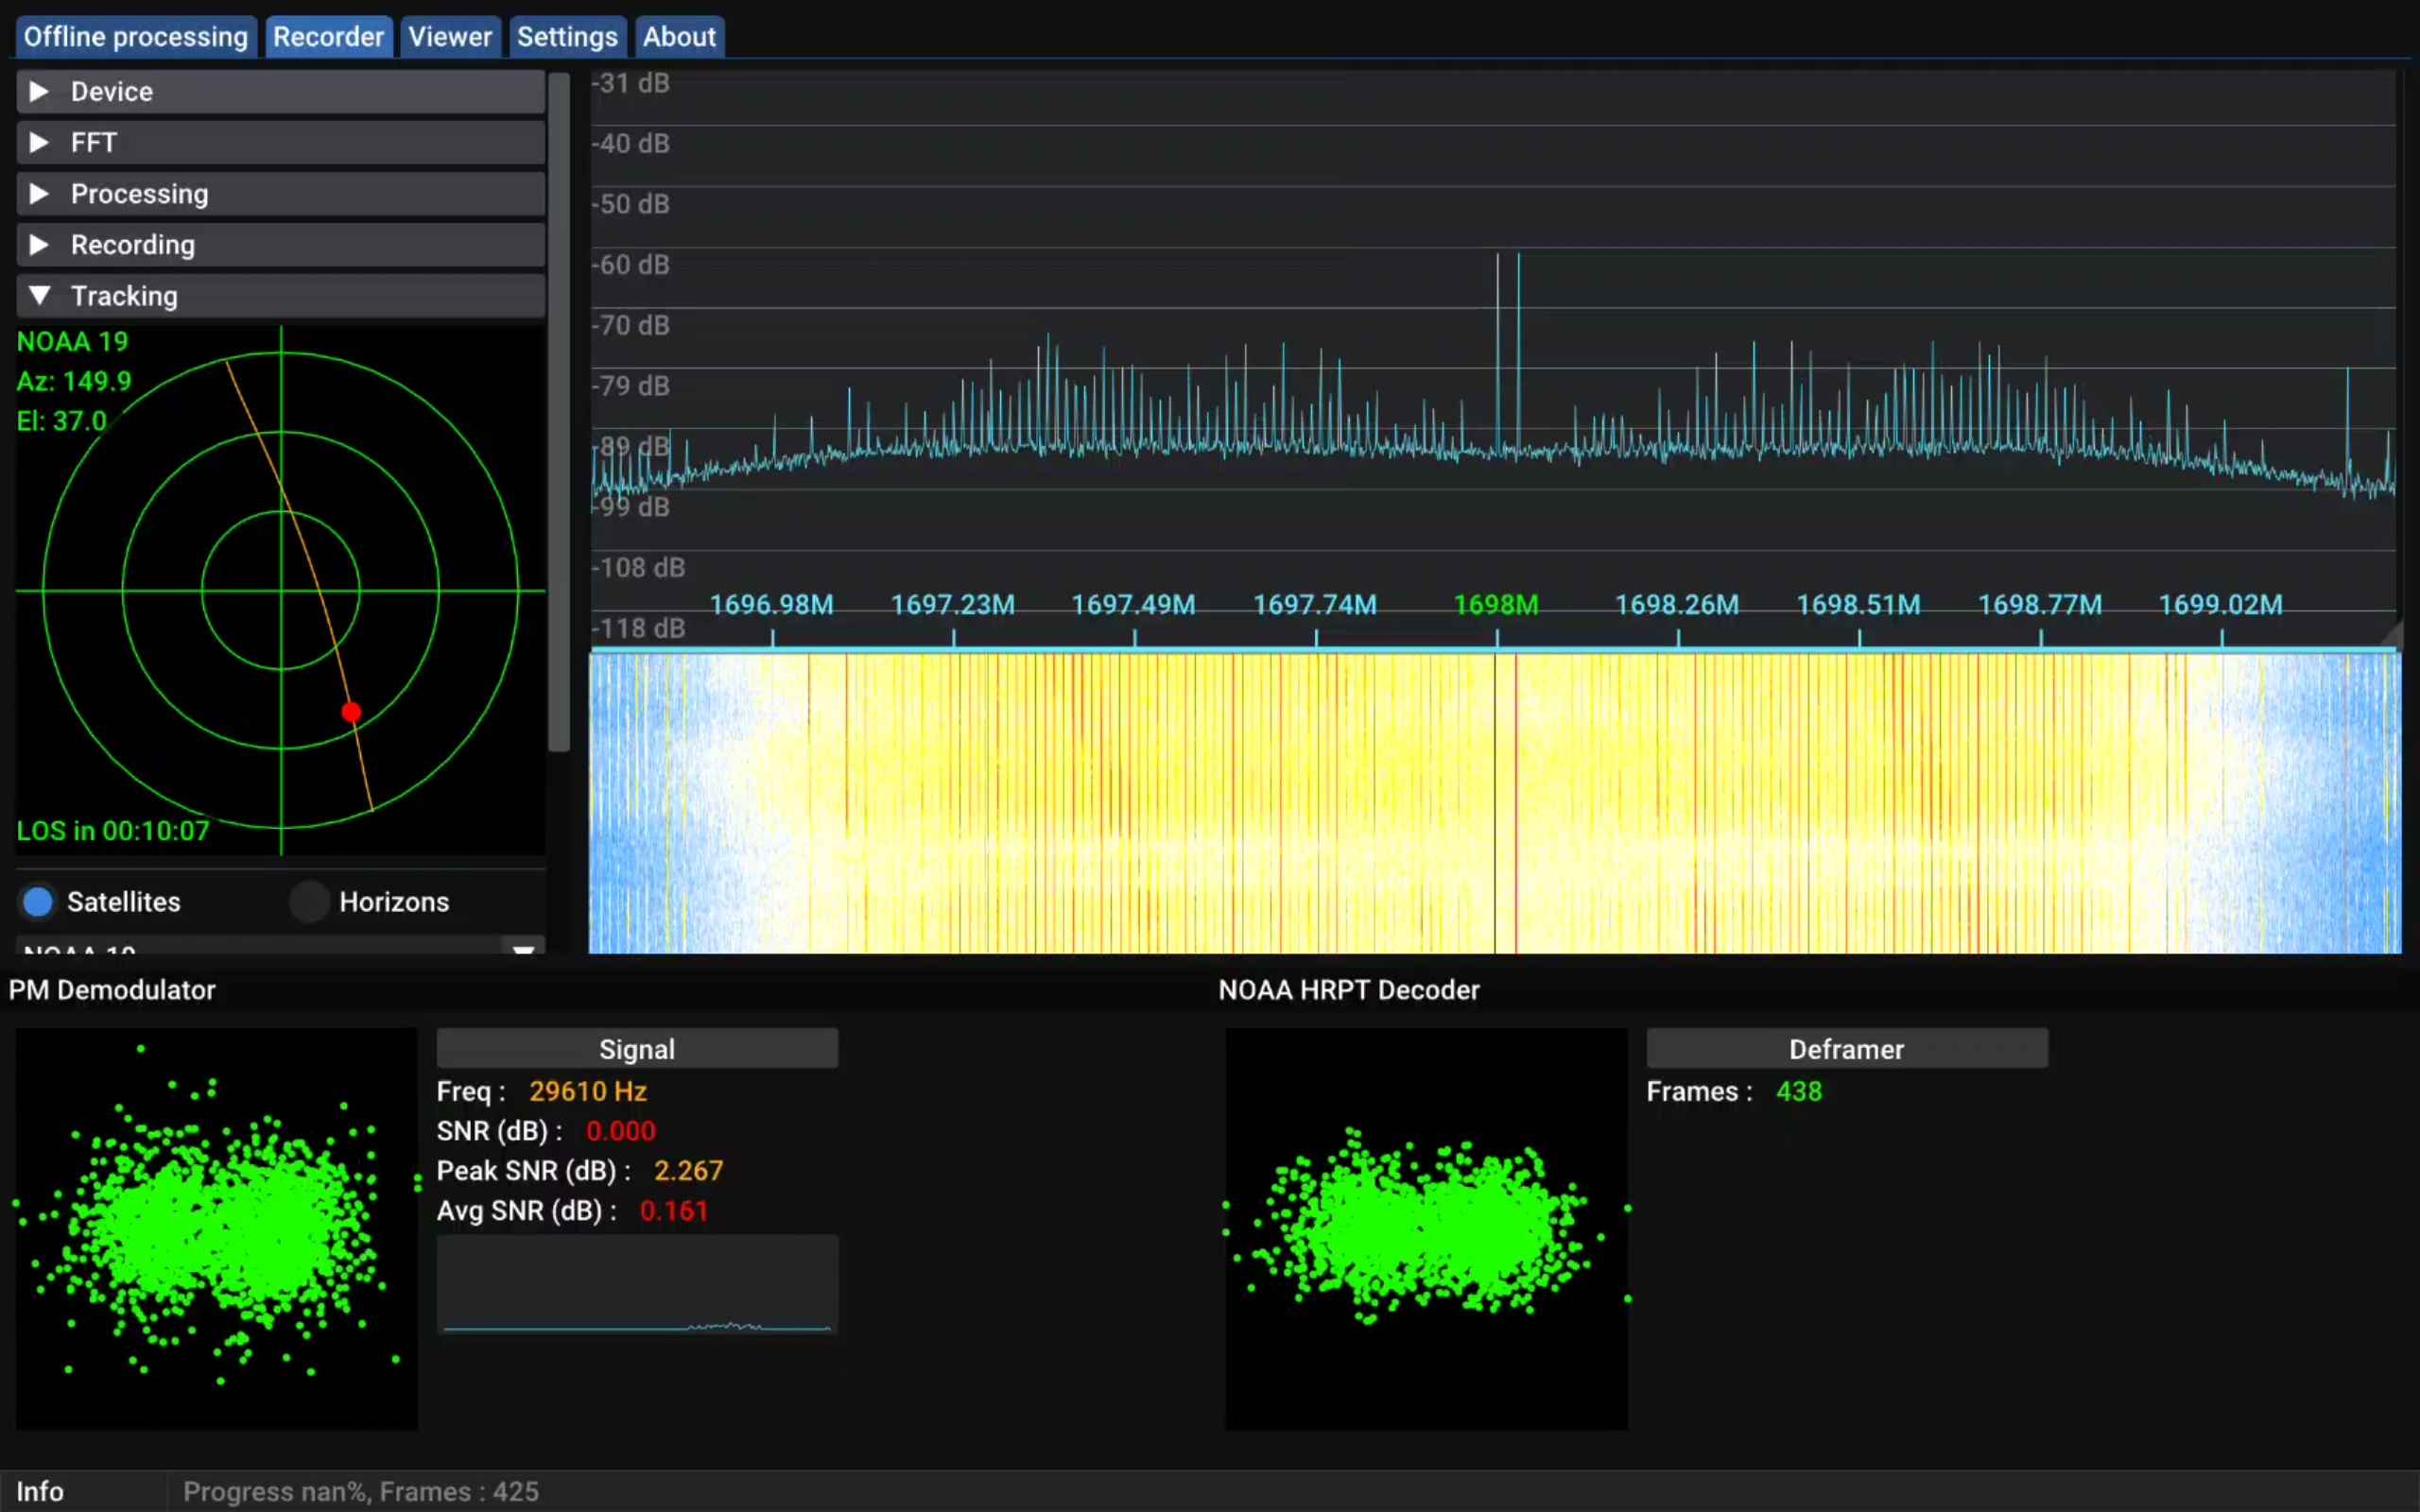Collapse the Tracking section
The height and width of the screenshot is (1512, 2420).
pos(280,295)
